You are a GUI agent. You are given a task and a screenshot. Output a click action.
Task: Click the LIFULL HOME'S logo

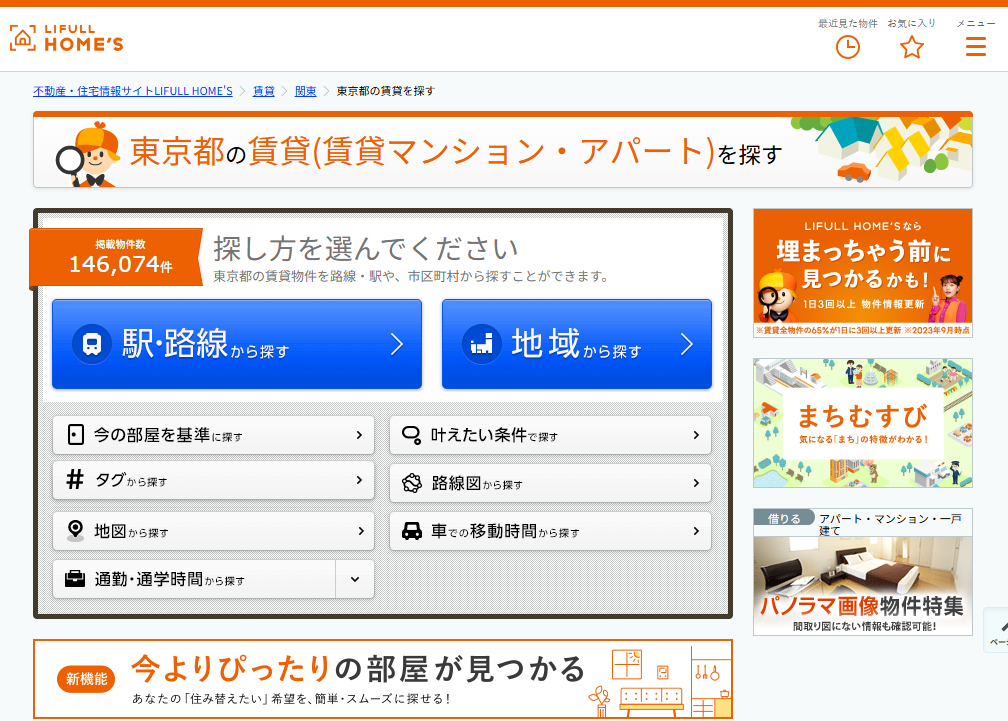[x=67, y=39]
